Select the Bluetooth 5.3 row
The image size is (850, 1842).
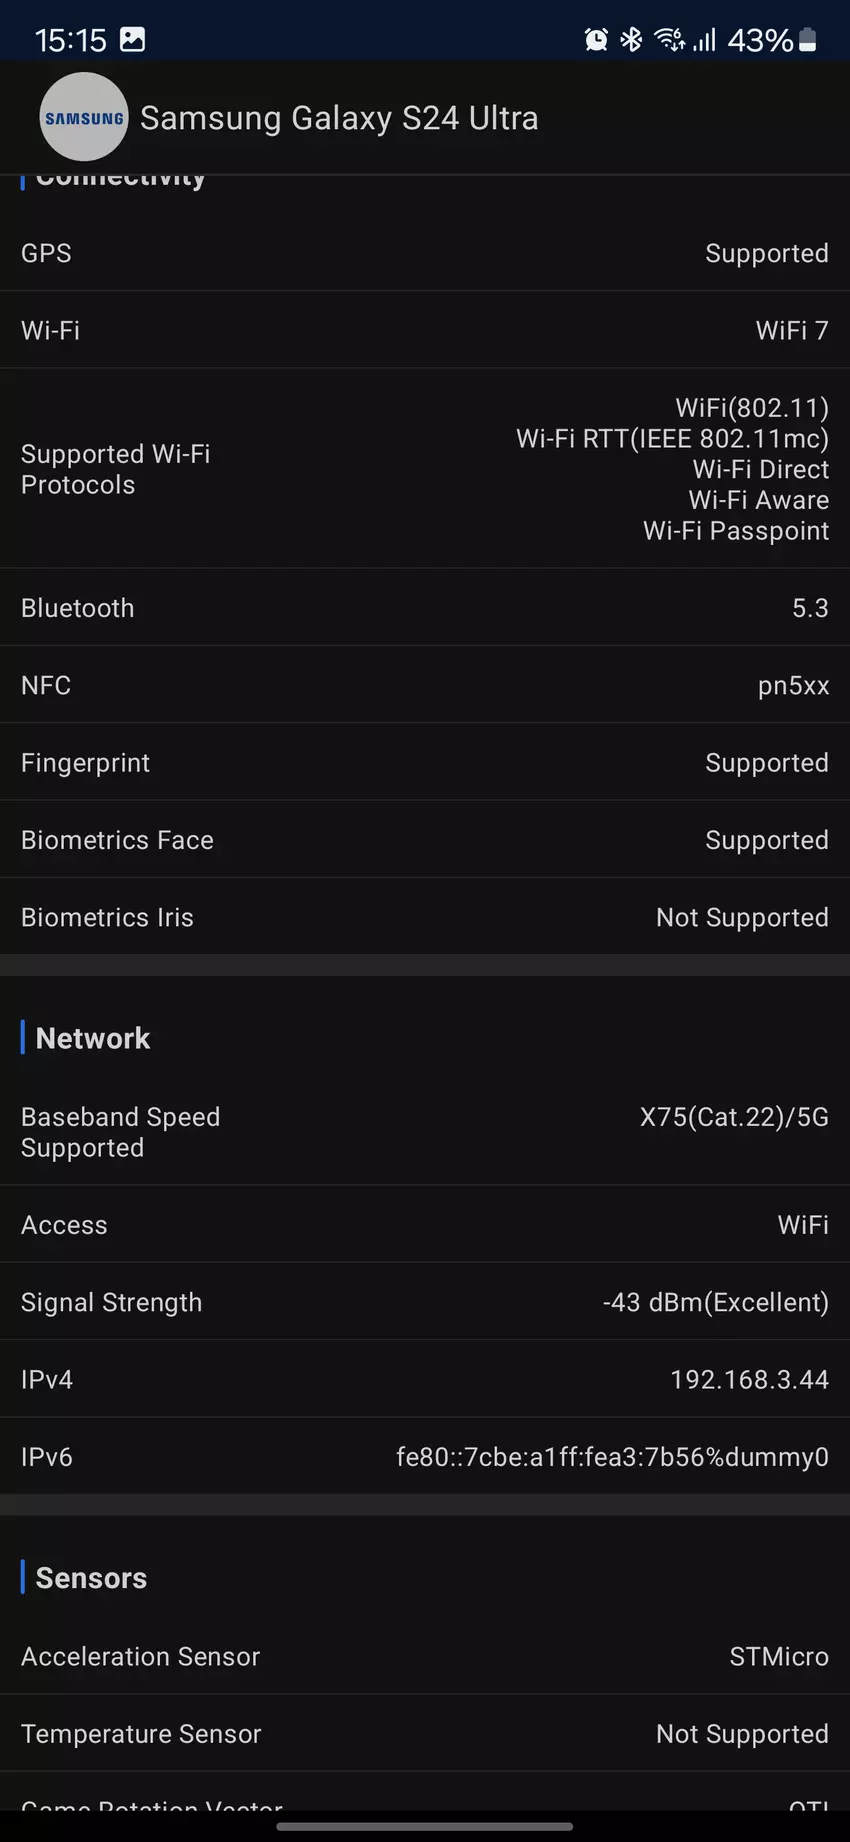(x=425, y=608)
